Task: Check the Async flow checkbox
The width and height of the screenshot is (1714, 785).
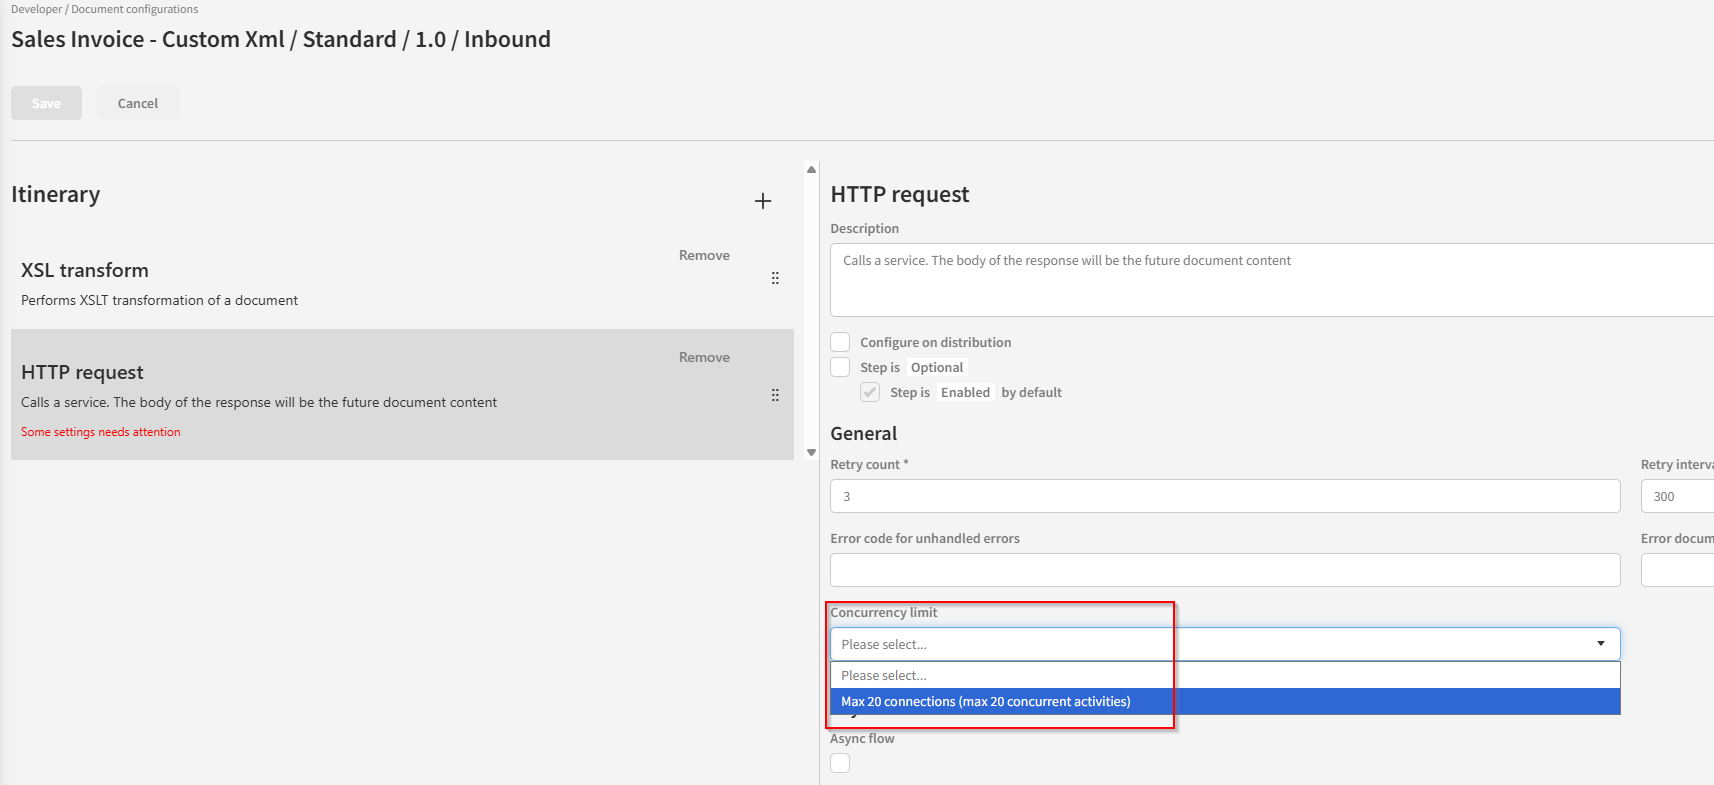Action: (x=841, y=763)
